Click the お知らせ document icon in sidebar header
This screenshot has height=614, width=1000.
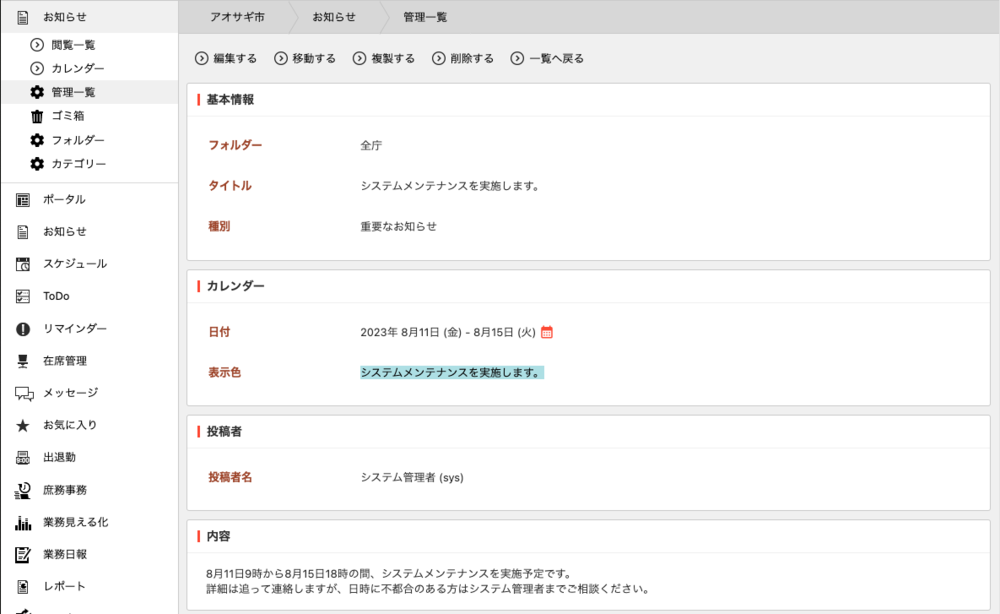23,17
